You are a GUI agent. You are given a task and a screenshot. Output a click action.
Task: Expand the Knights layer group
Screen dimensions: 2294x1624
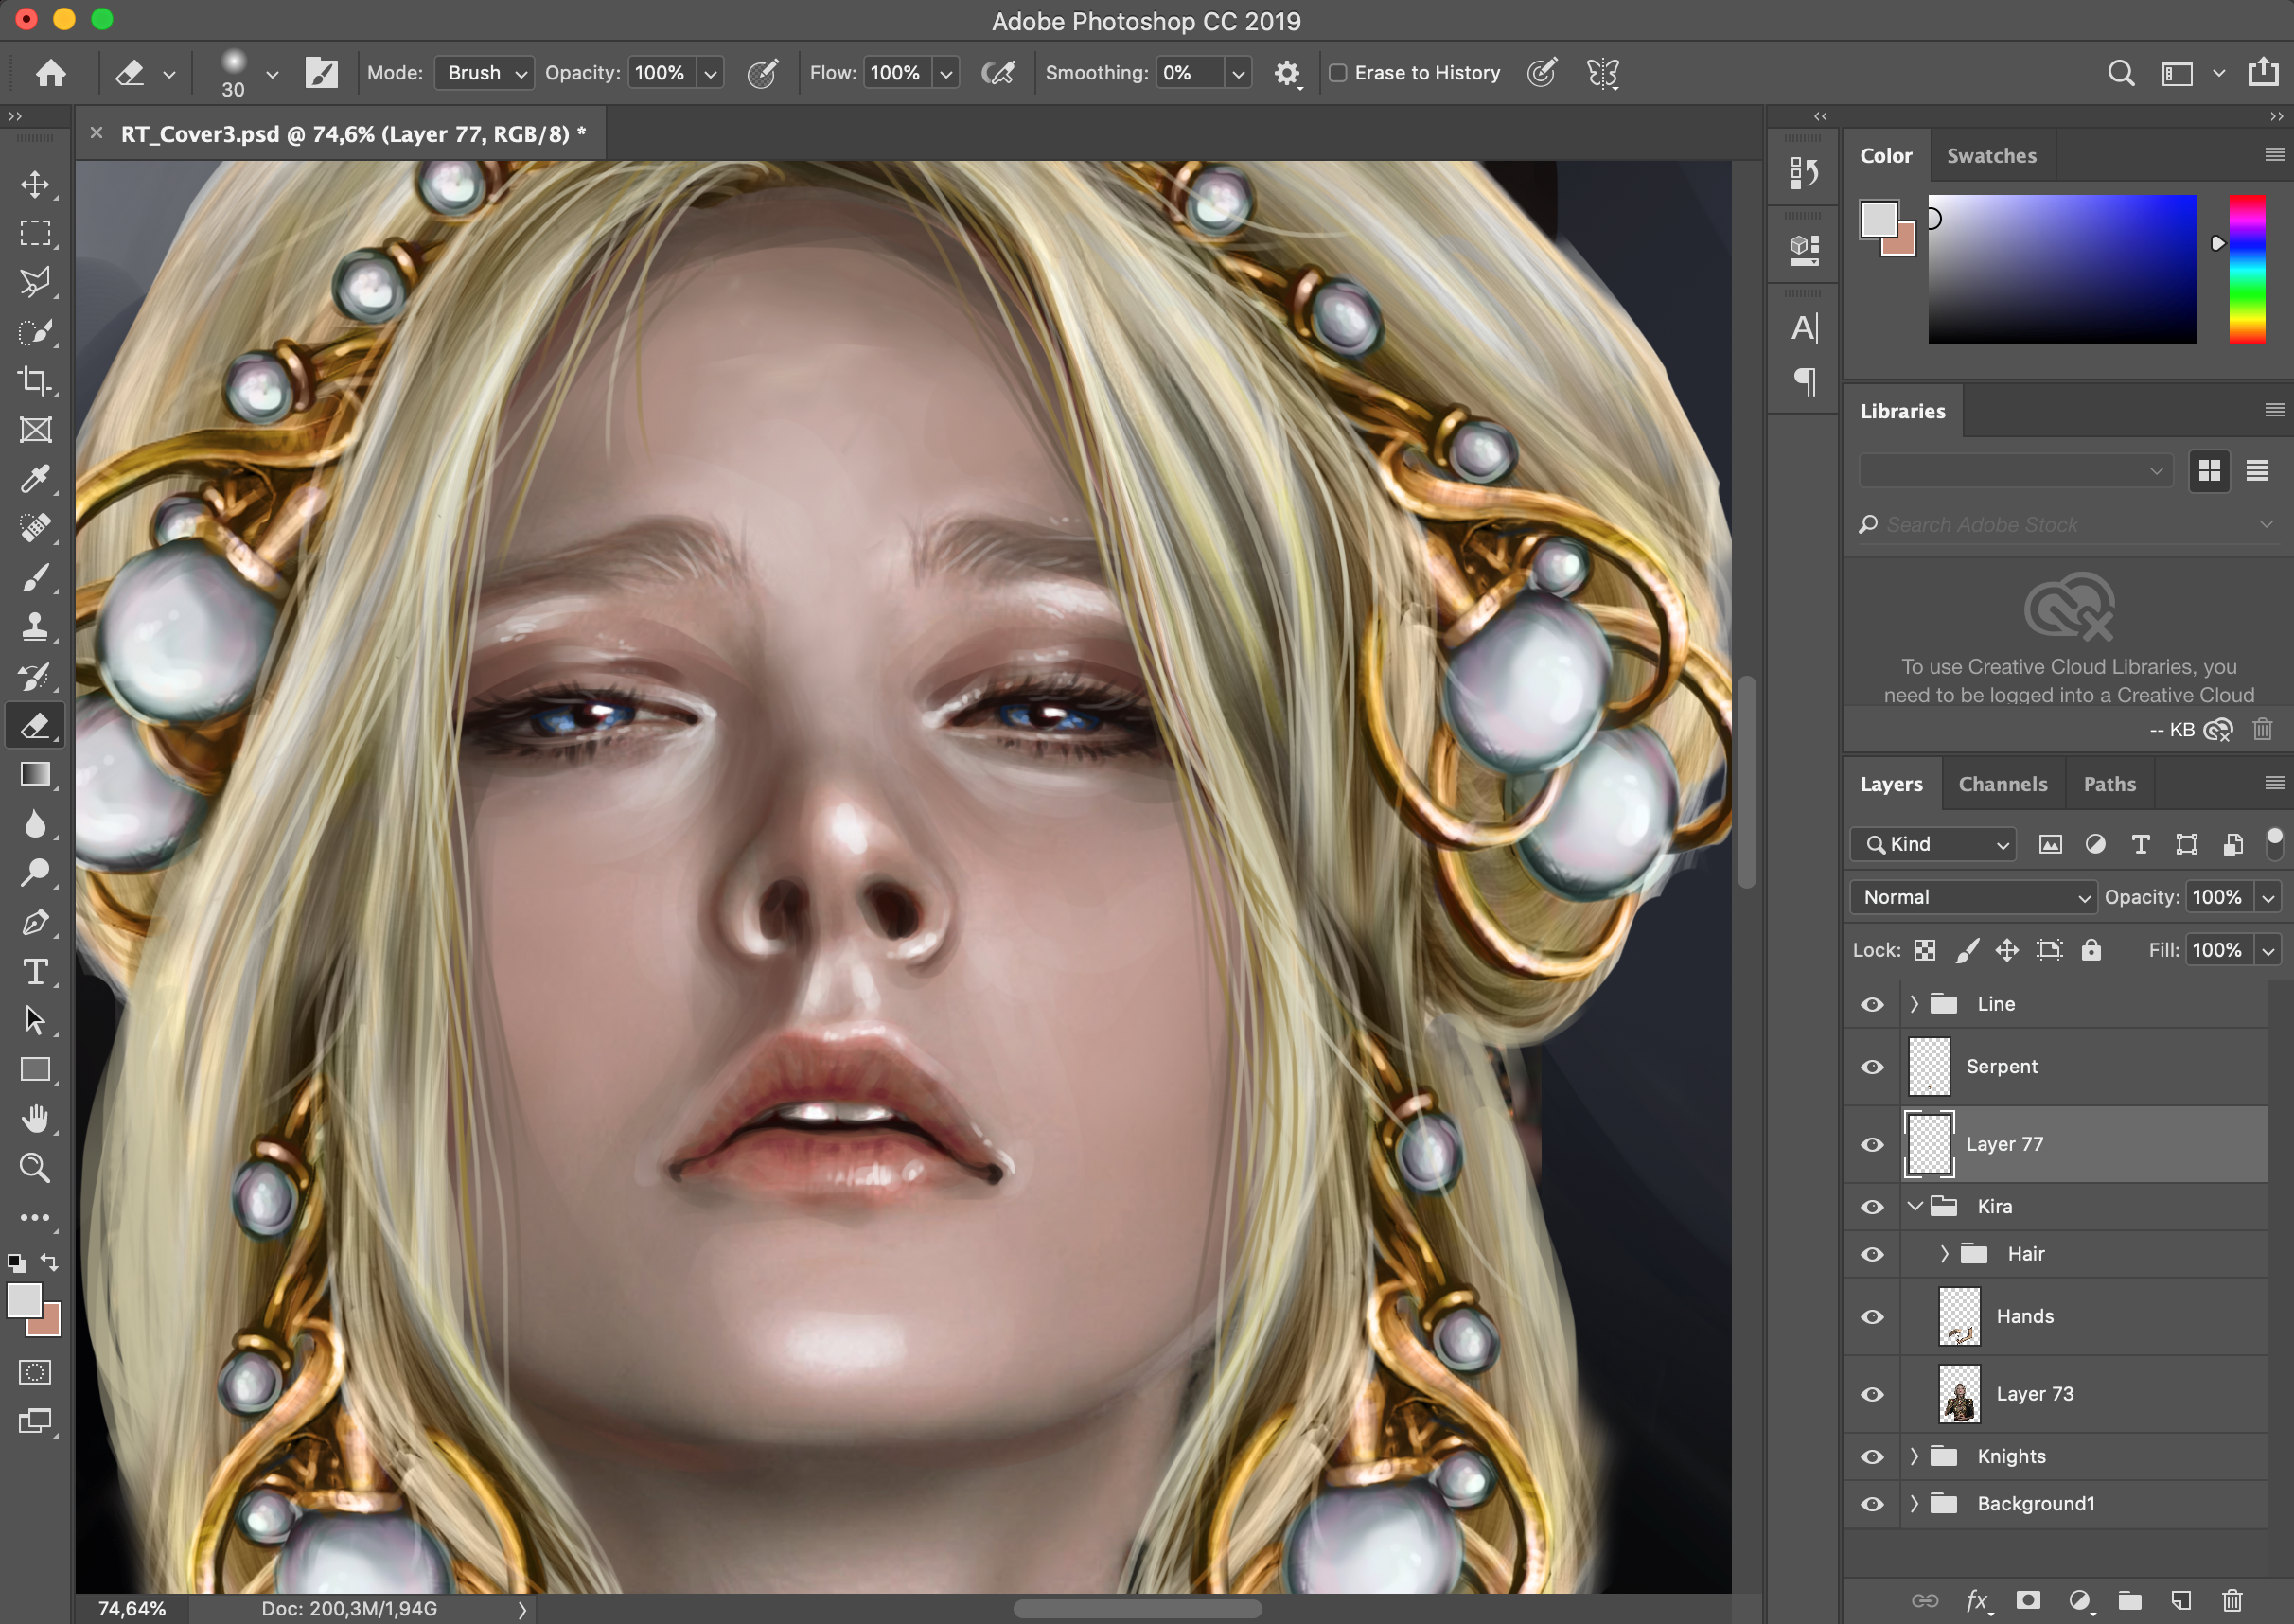(1914, 1456)
